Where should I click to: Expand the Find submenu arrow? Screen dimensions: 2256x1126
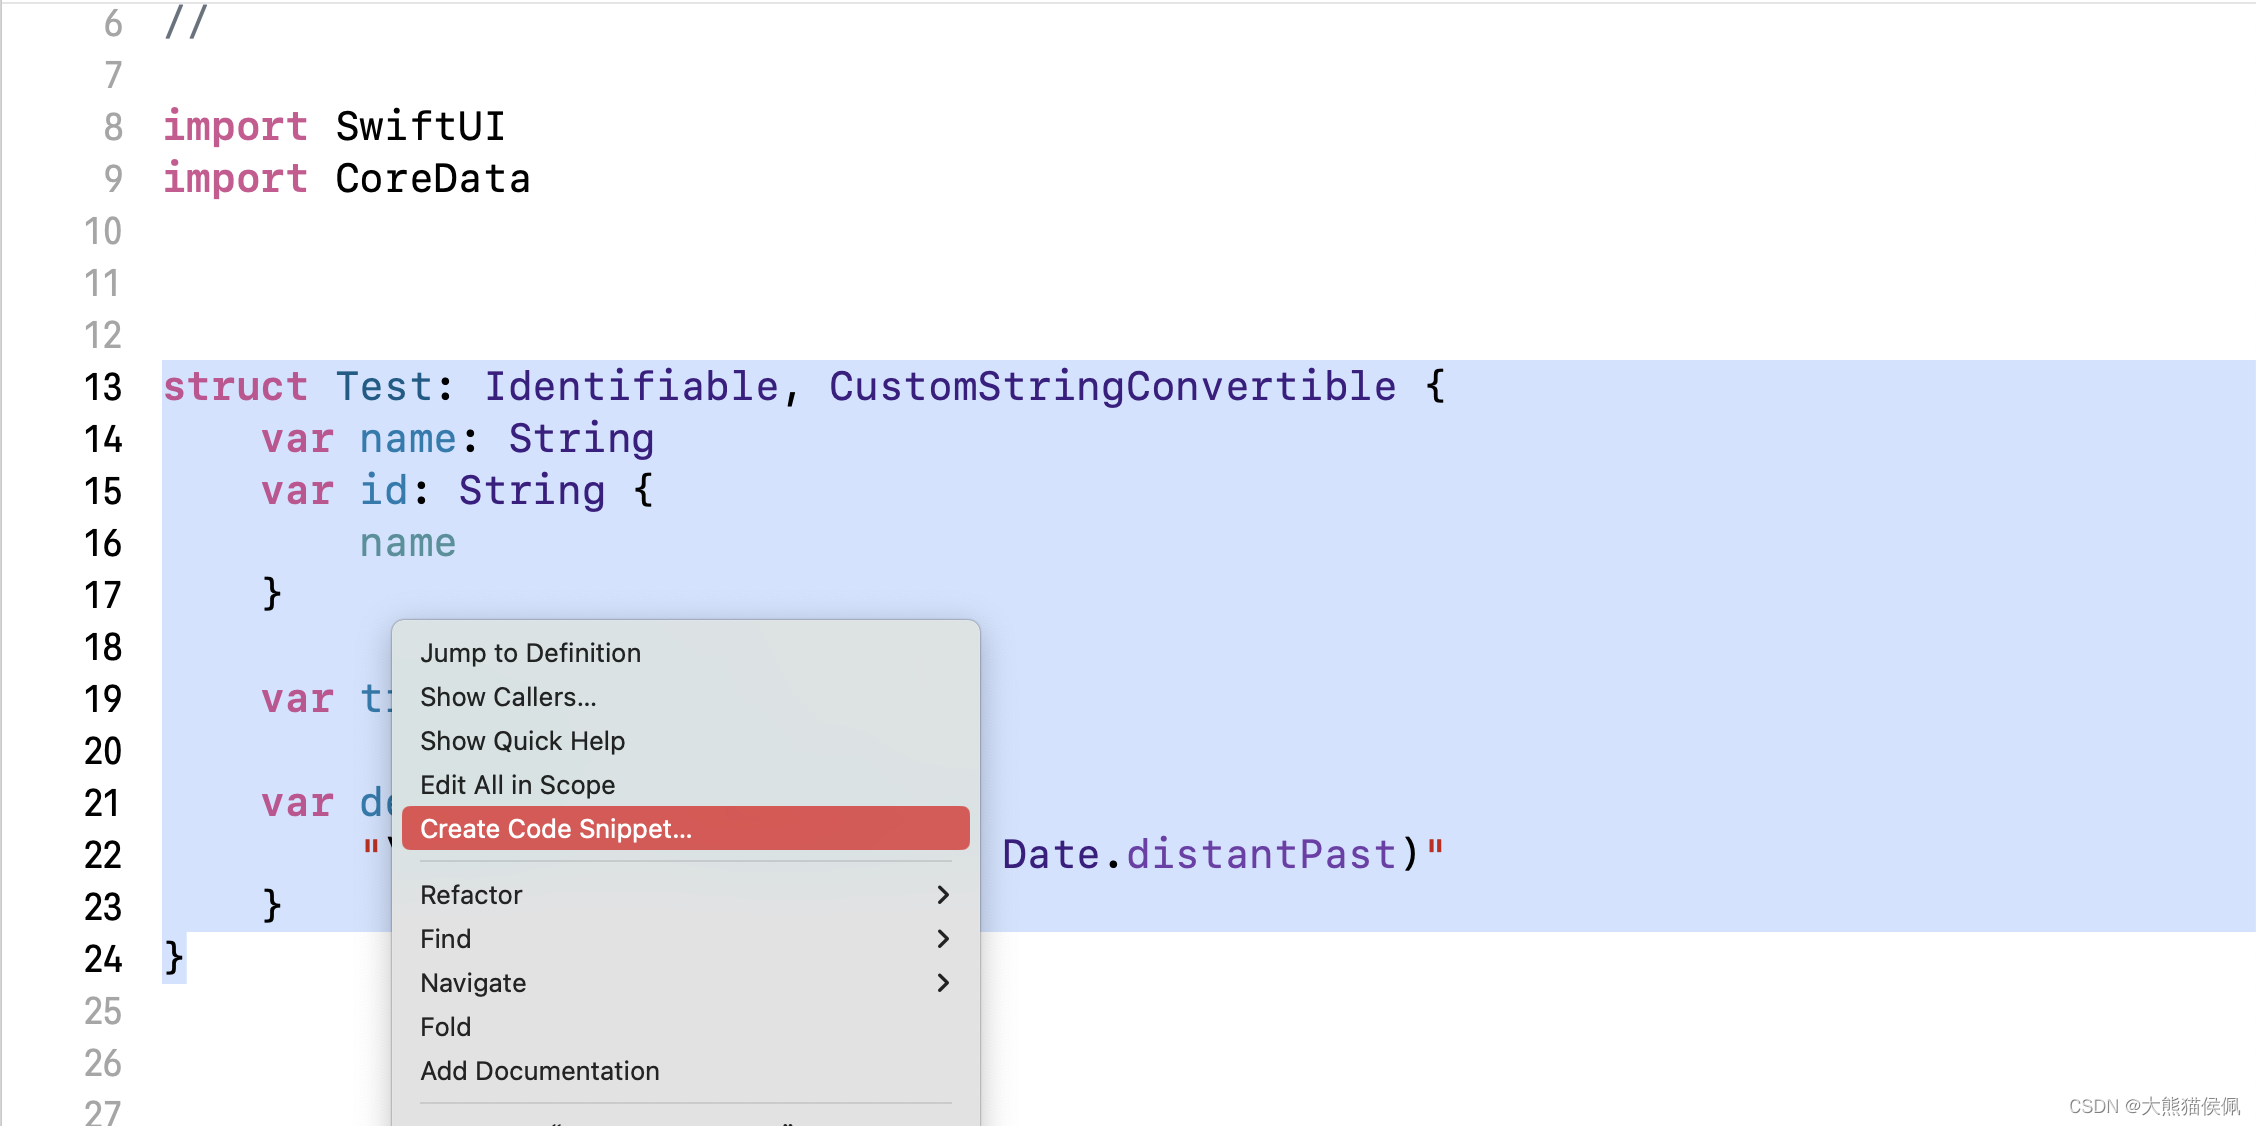click(943, 939)
